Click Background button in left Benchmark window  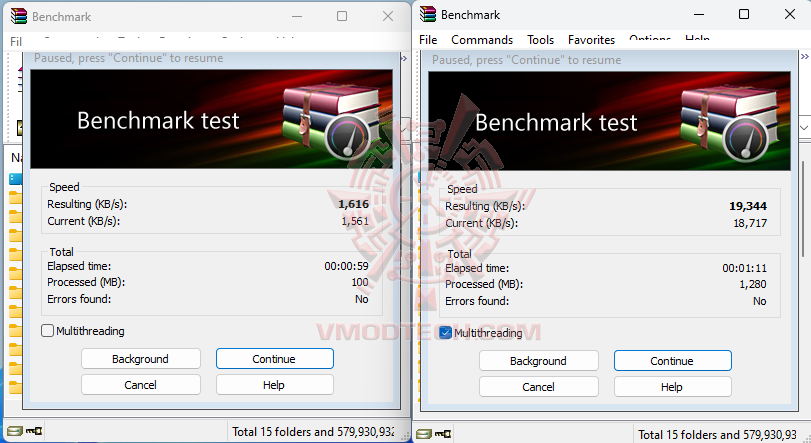tap(141, 359)
